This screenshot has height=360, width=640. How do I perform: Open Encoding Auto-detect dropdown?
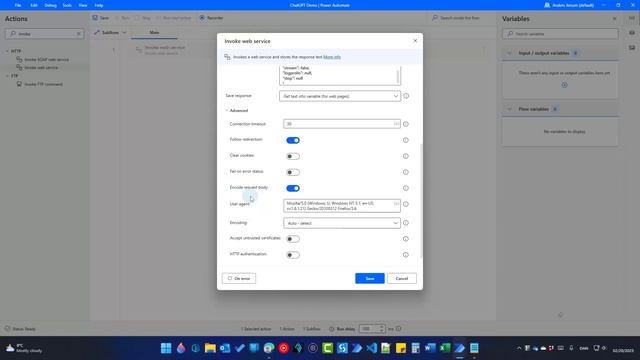[x=342, y=223]
